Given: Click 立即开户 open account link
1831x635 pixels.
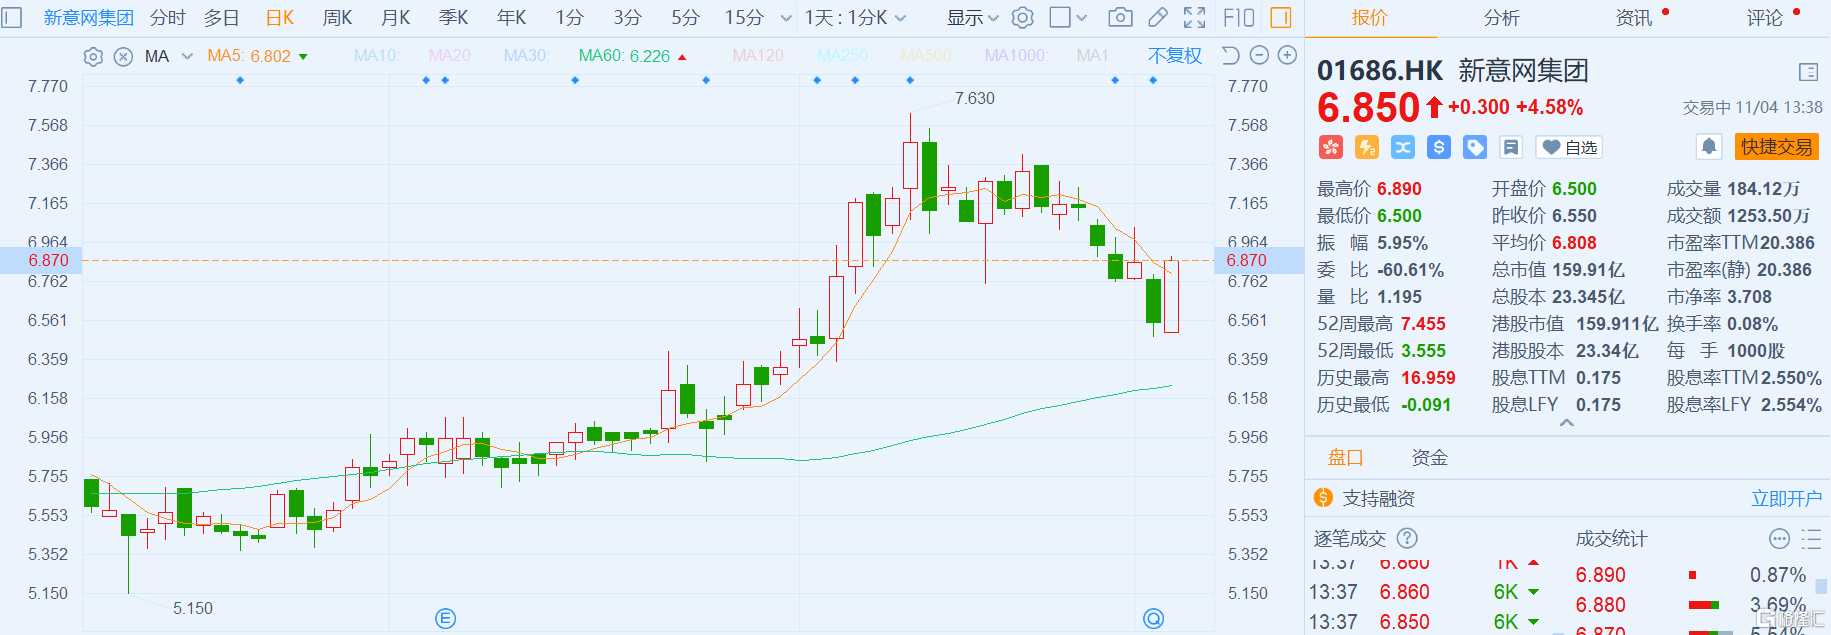Looking at the screenshot, I should pyautogui.click(x=1786, y=498).
